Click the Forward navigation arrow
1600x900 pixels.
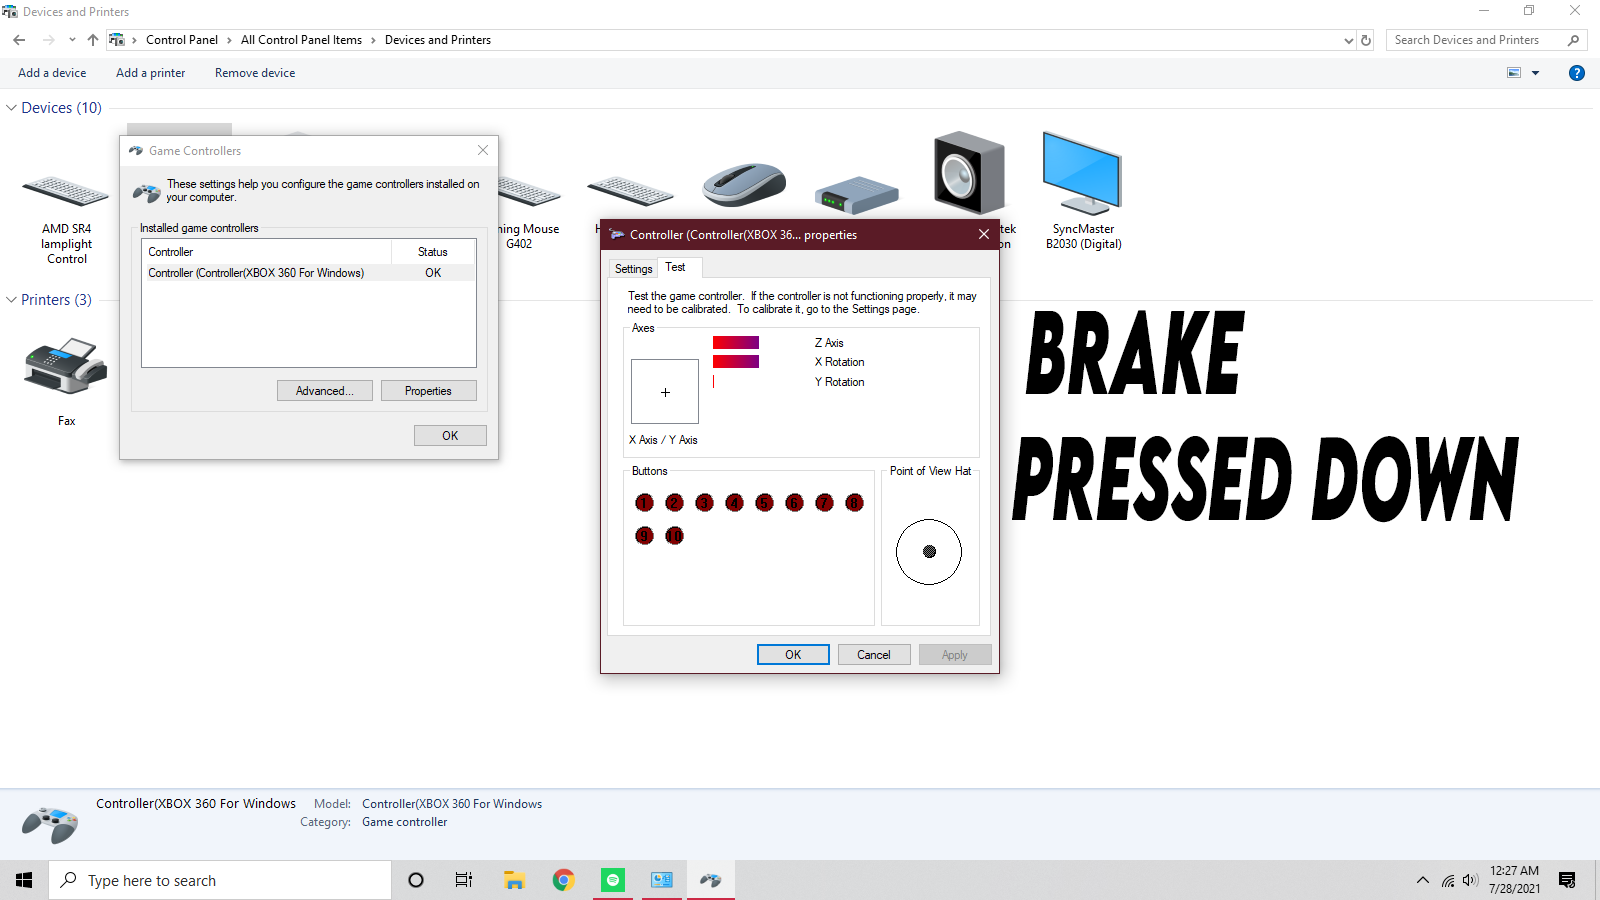[x=48, y=40]
